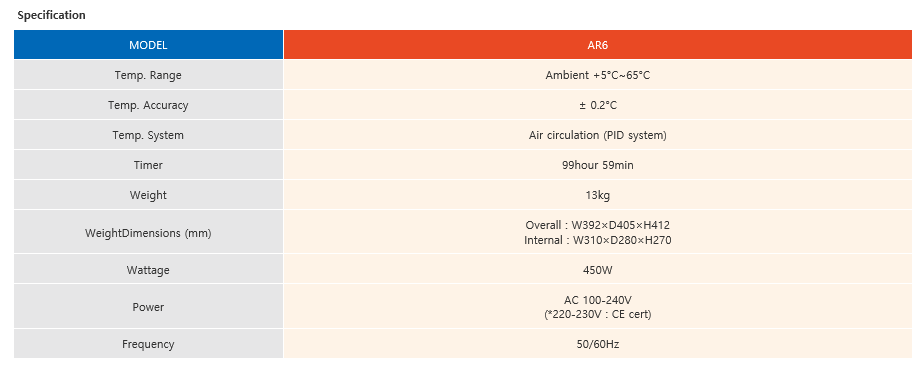Select the Weight row label

[x=148, y=195]
